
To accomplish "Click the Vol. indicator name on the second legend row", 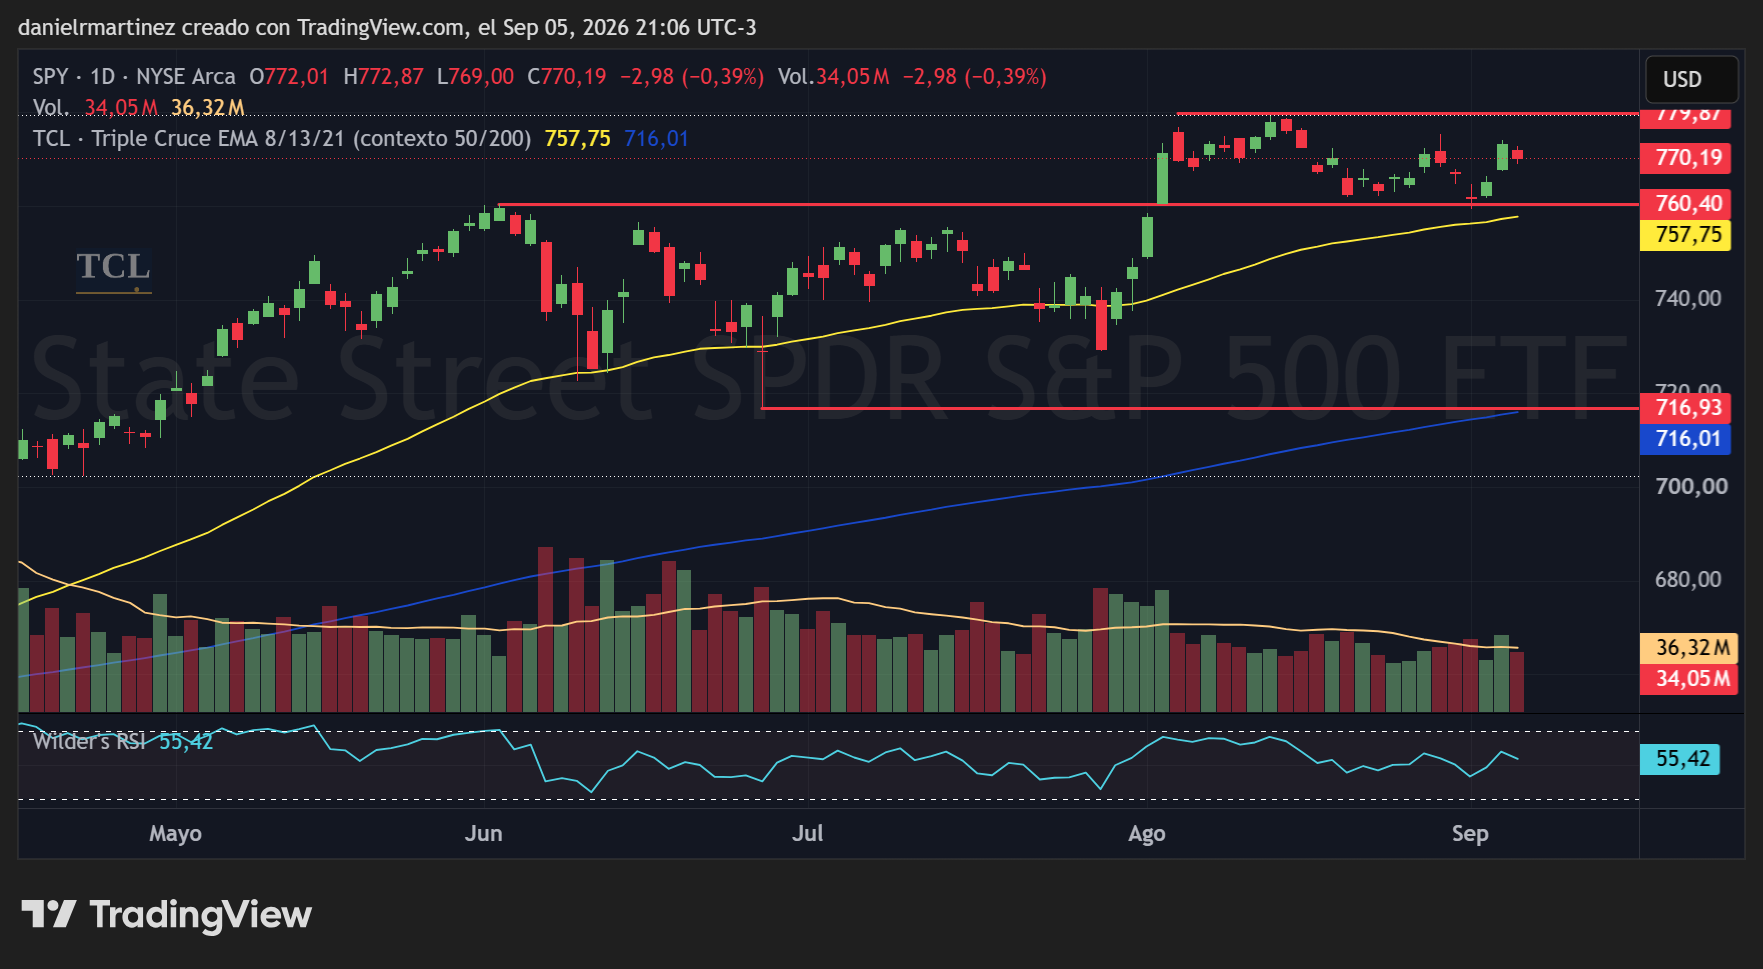I will point(51,108).
